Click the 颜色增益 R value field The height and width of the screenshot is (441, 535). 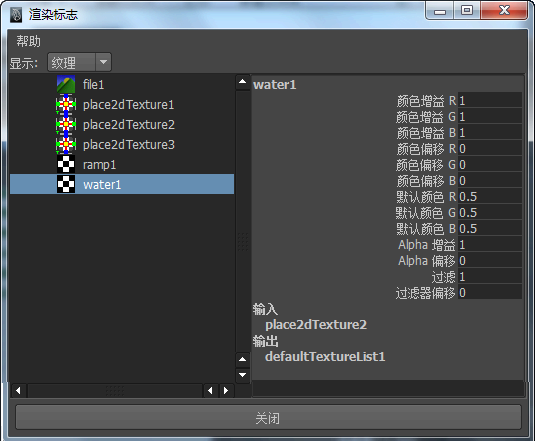pyautogui.click(x=490, y=100)
